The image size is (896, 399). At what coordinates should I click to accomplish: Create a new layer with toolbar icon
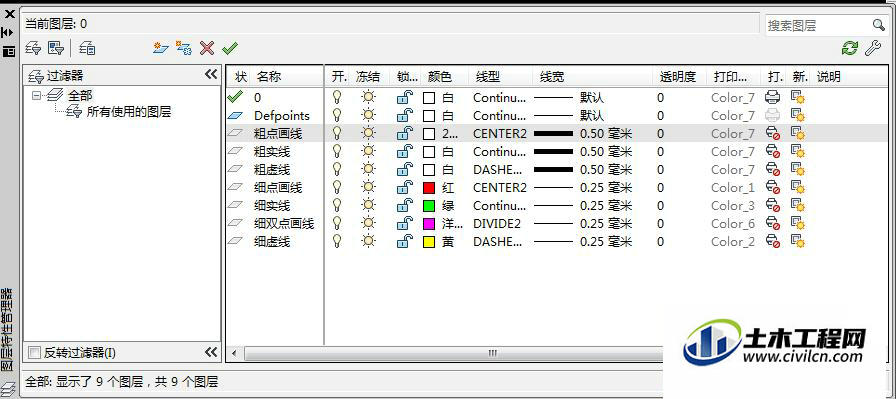tap(161, 48)
